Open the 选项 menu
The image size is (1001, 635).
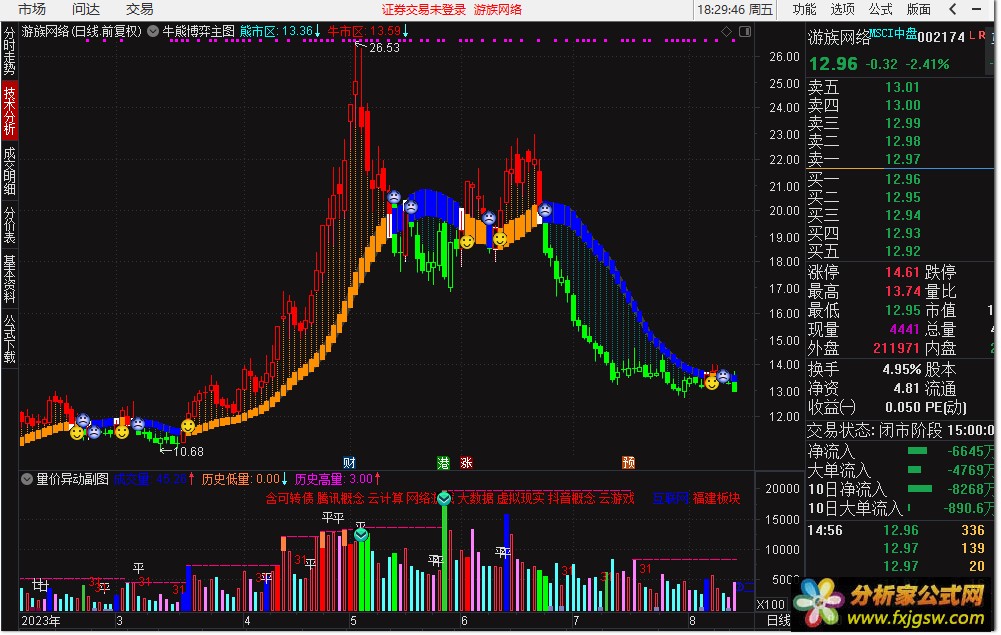coord(843,10)
